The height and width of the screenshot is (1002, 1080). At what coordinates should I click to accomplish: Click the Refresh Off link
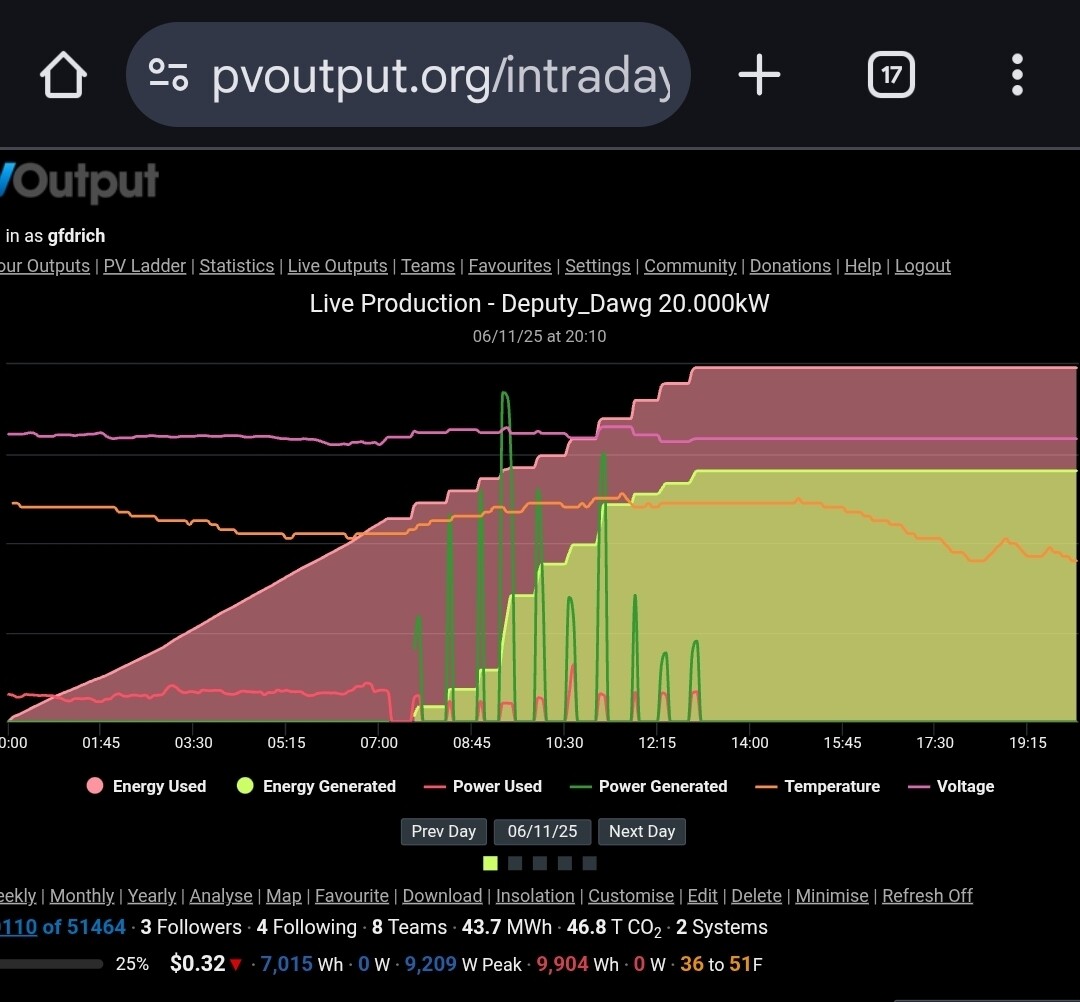pos(927,896)
